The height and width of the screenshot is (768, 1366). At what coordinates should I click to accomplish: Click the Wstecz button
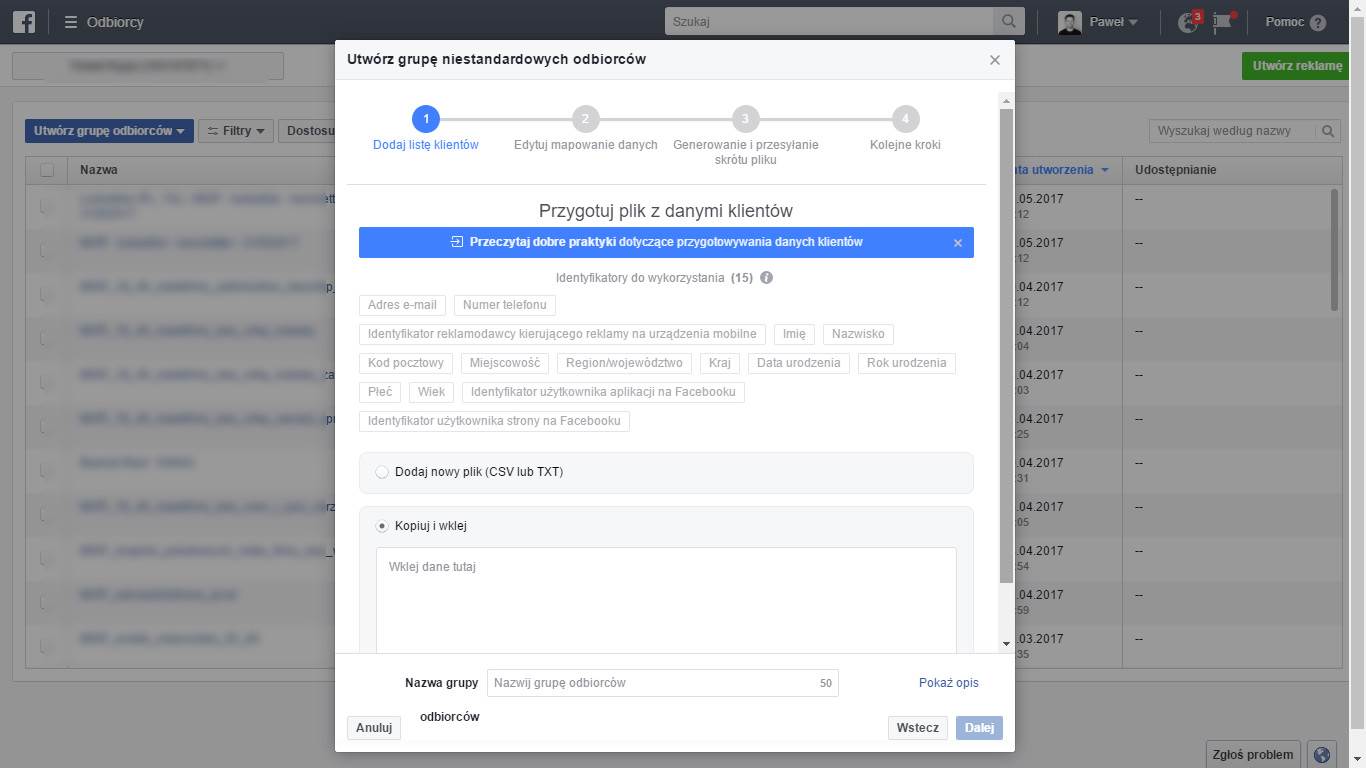click(x=917, y=728)
